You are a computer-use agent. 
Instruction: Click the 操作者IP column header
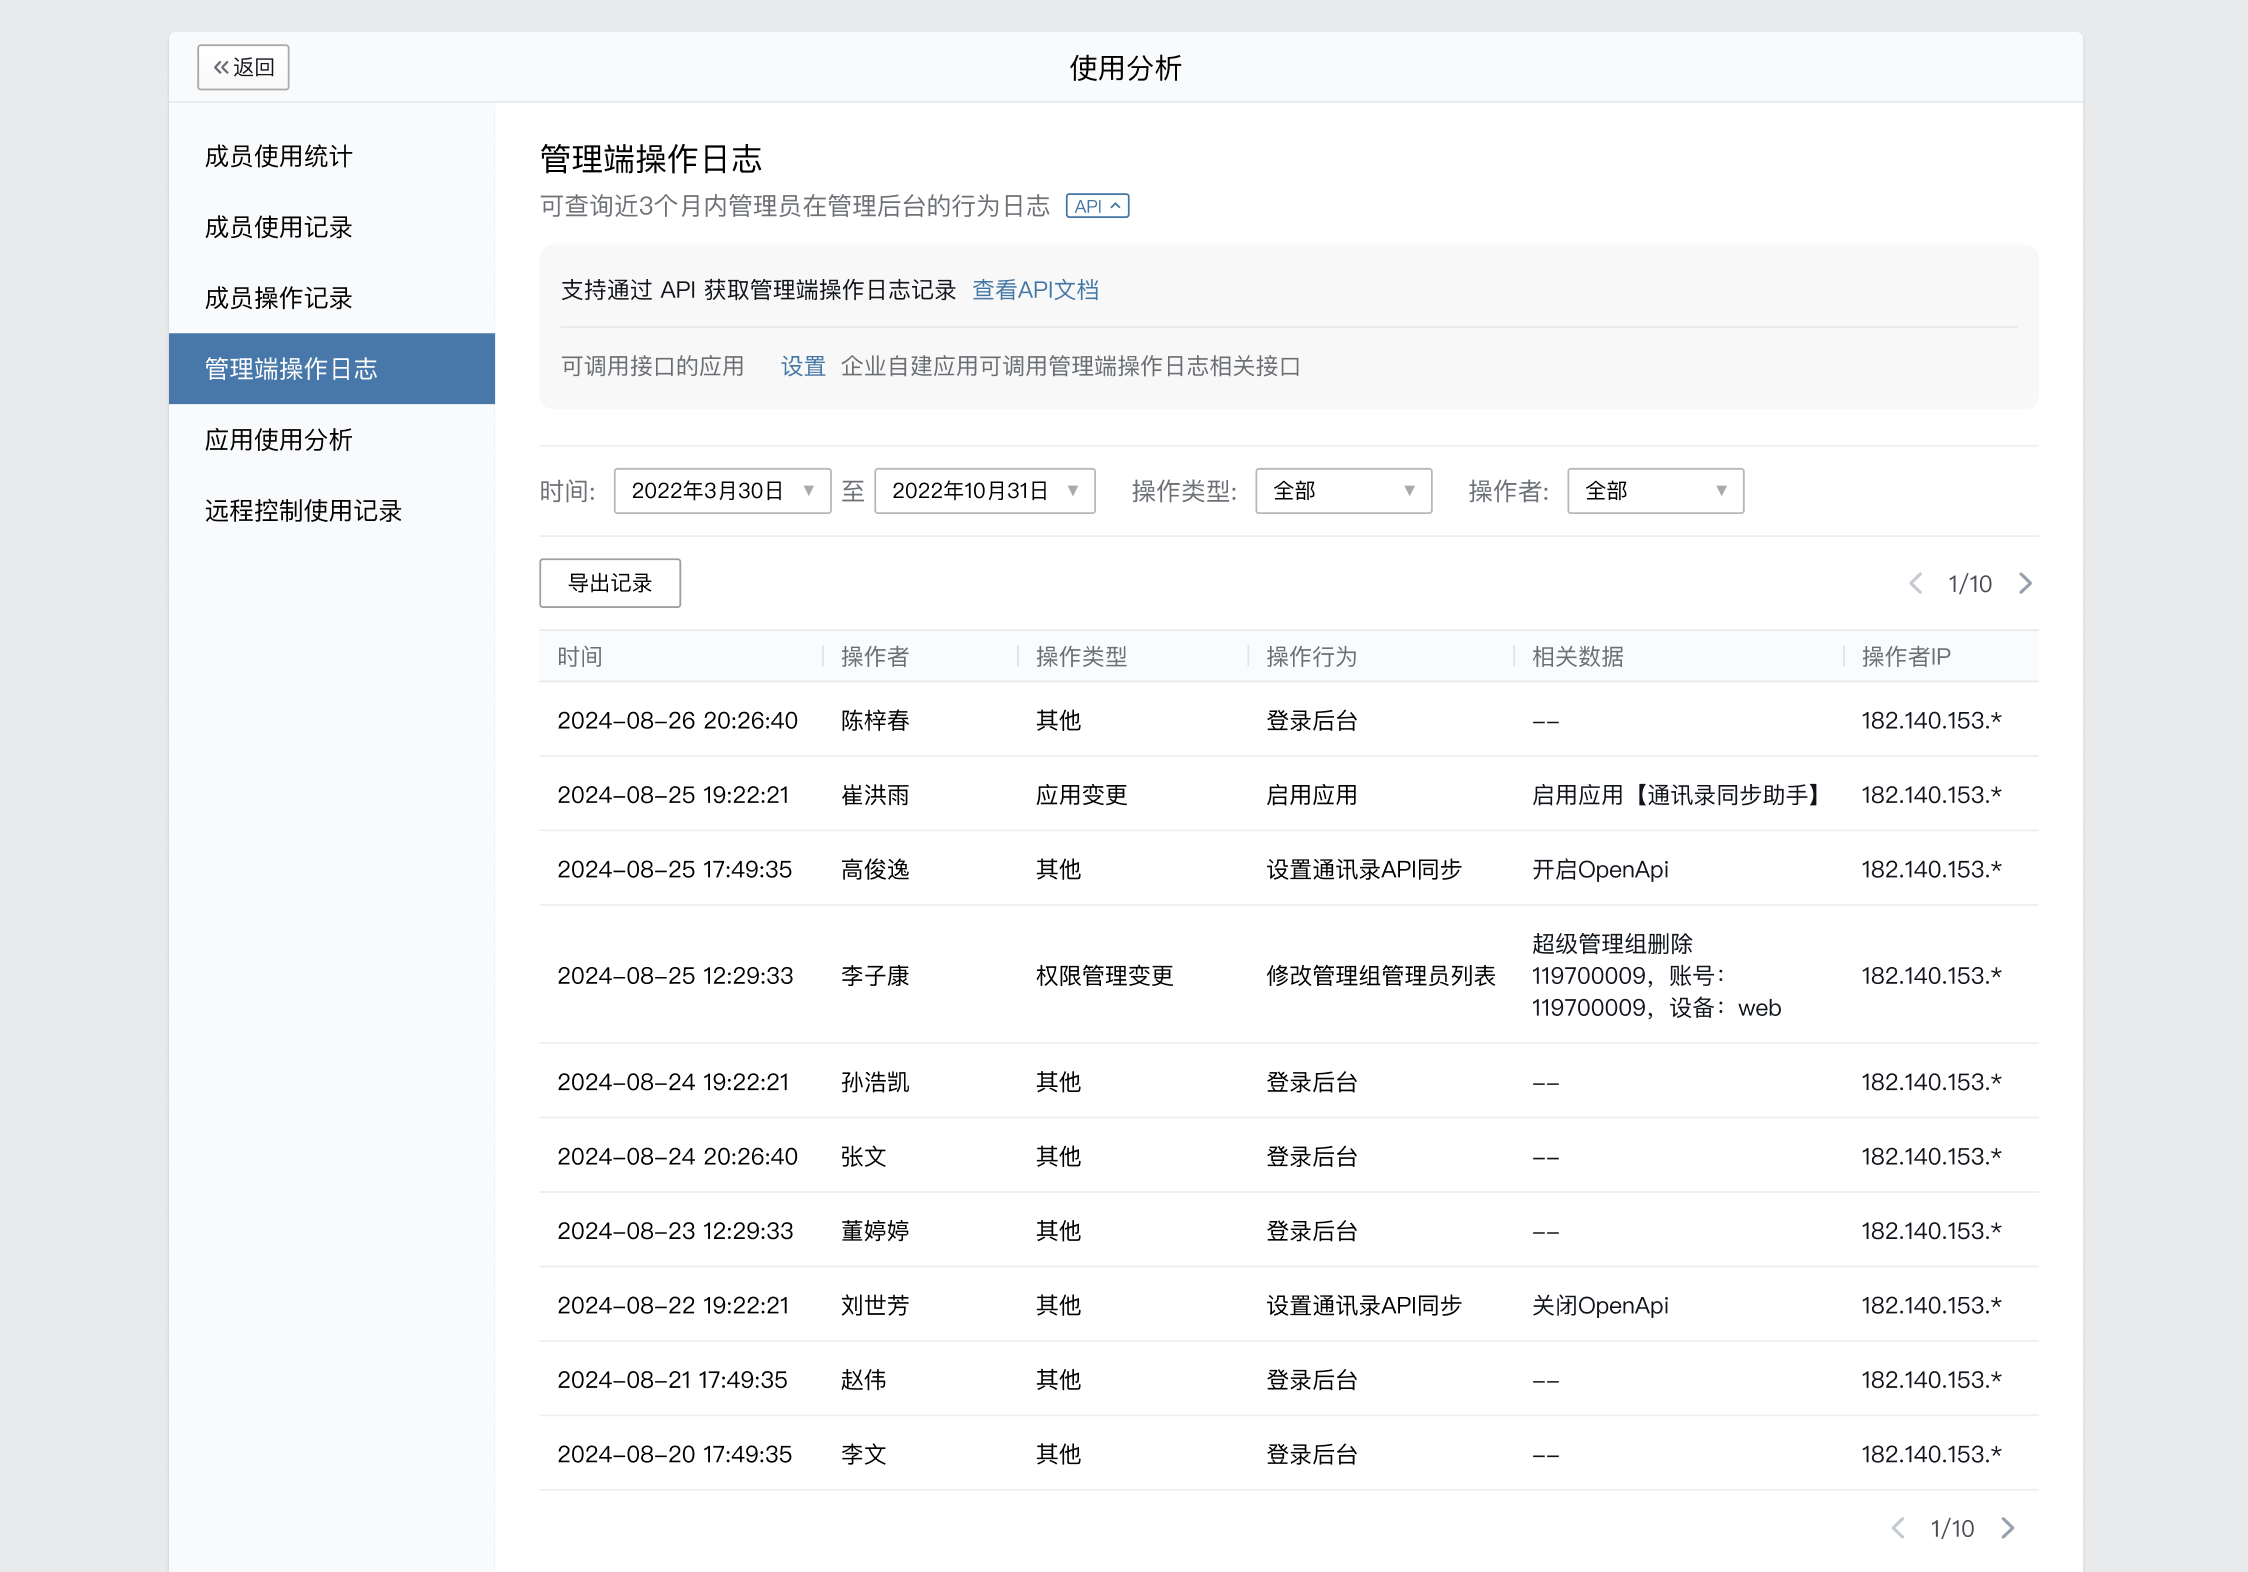coord(1905,656)
